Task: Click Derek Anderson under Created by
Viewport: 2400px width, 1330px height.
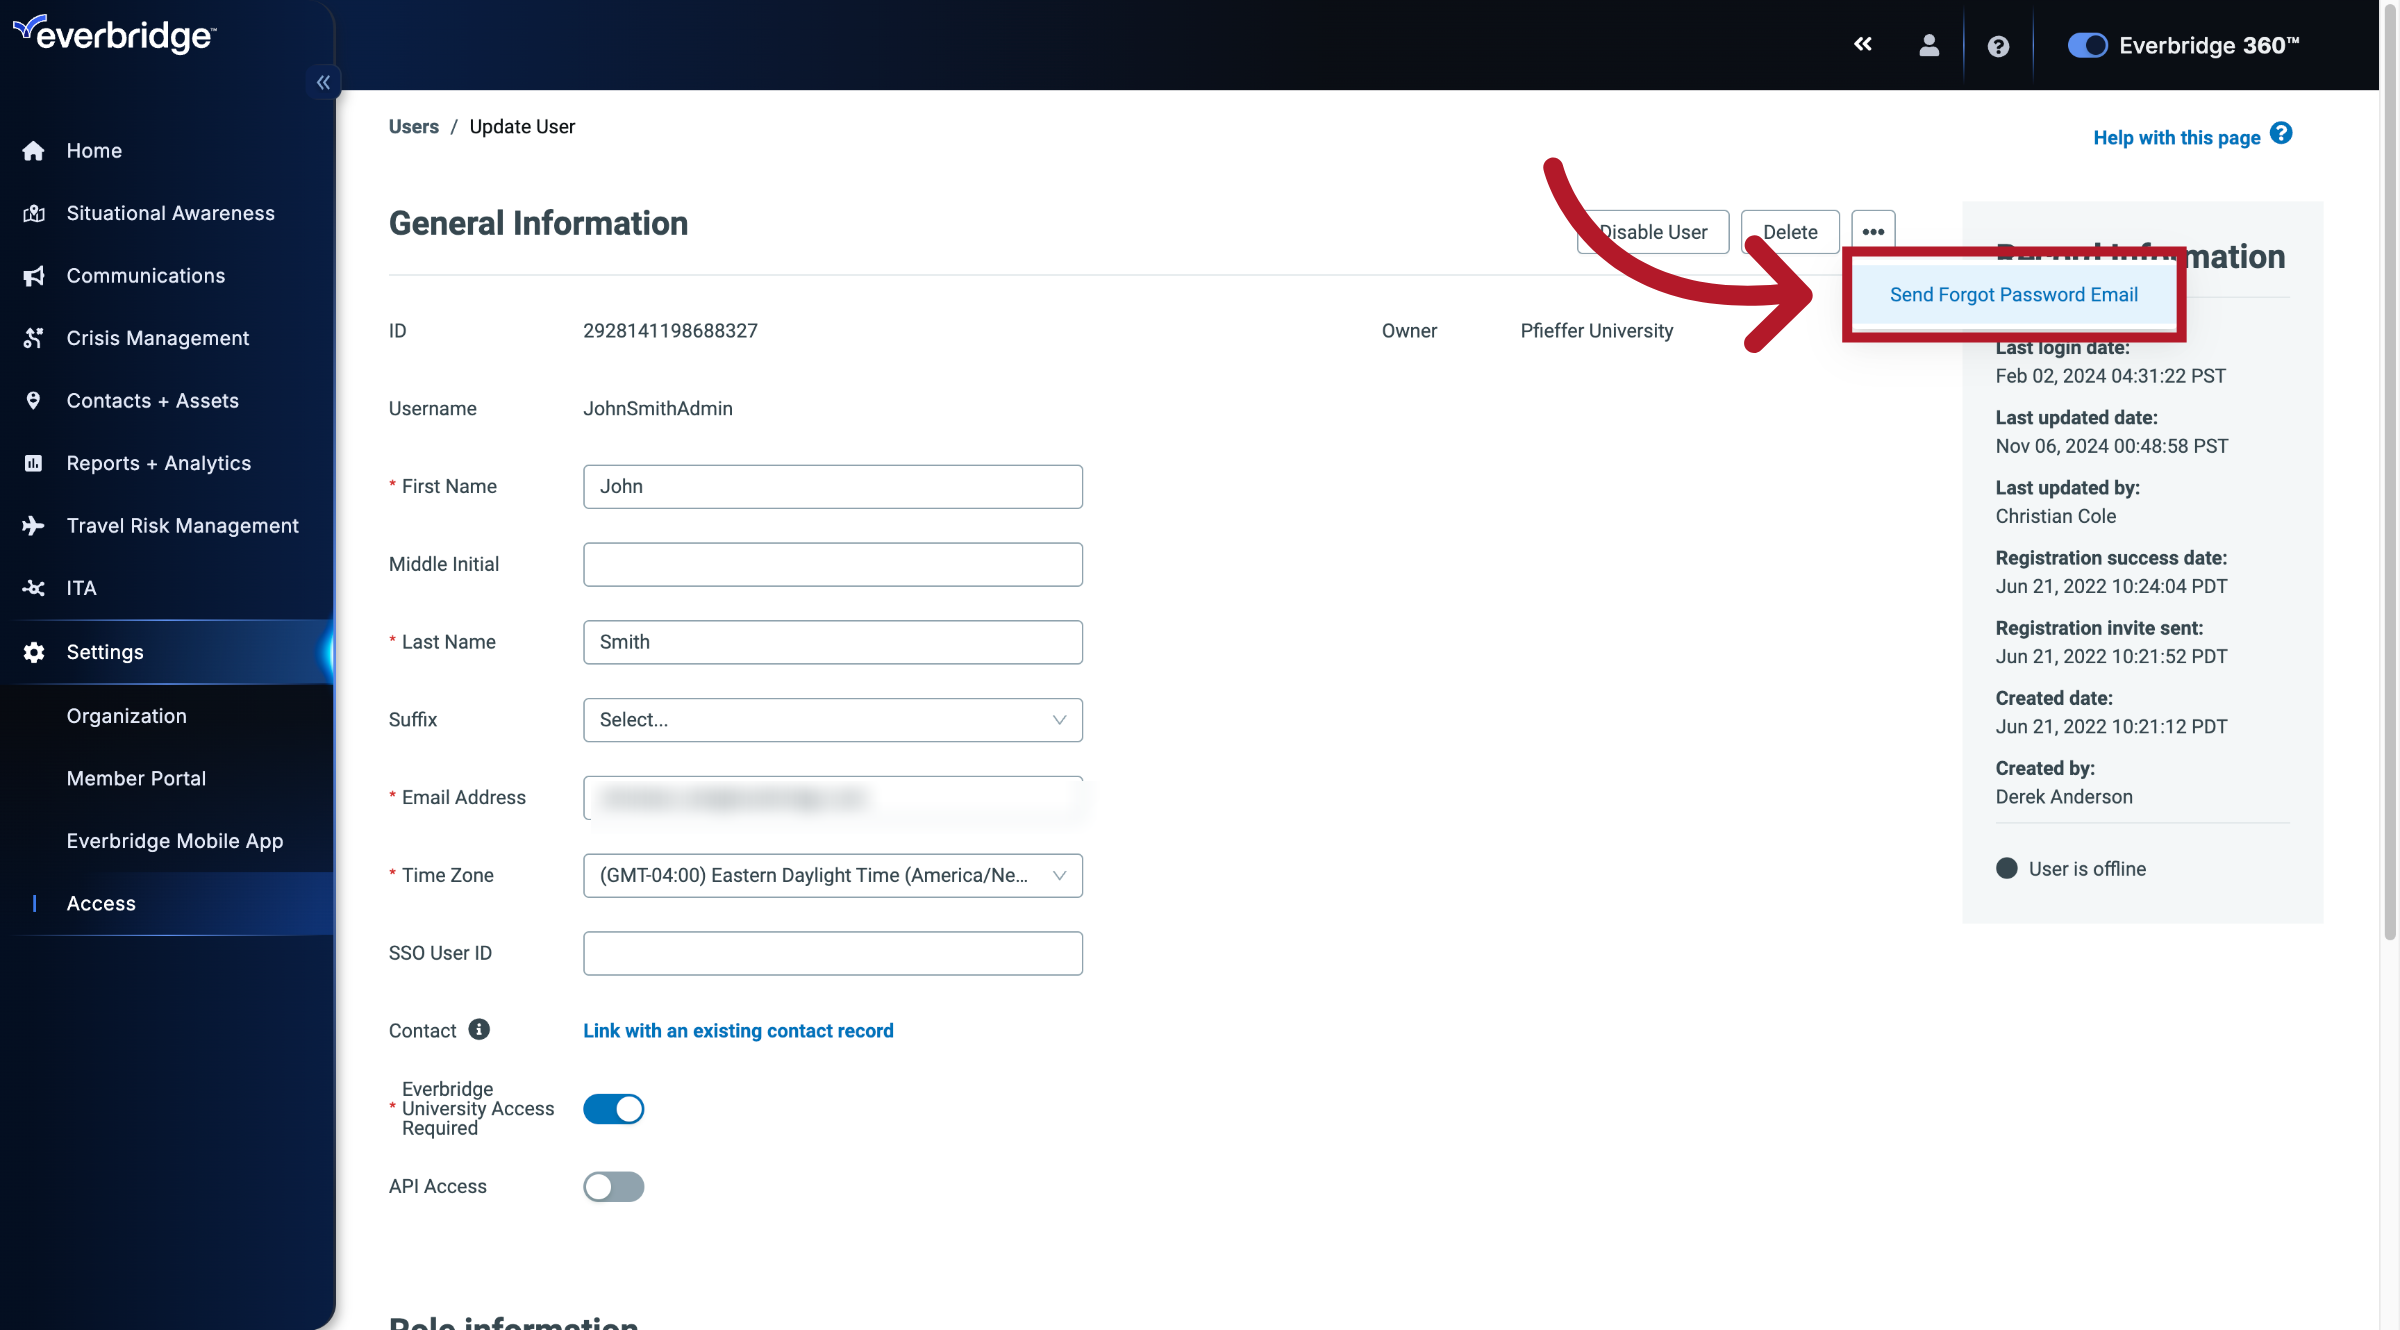Action: pyautogui.click(x=2064, y=797)
